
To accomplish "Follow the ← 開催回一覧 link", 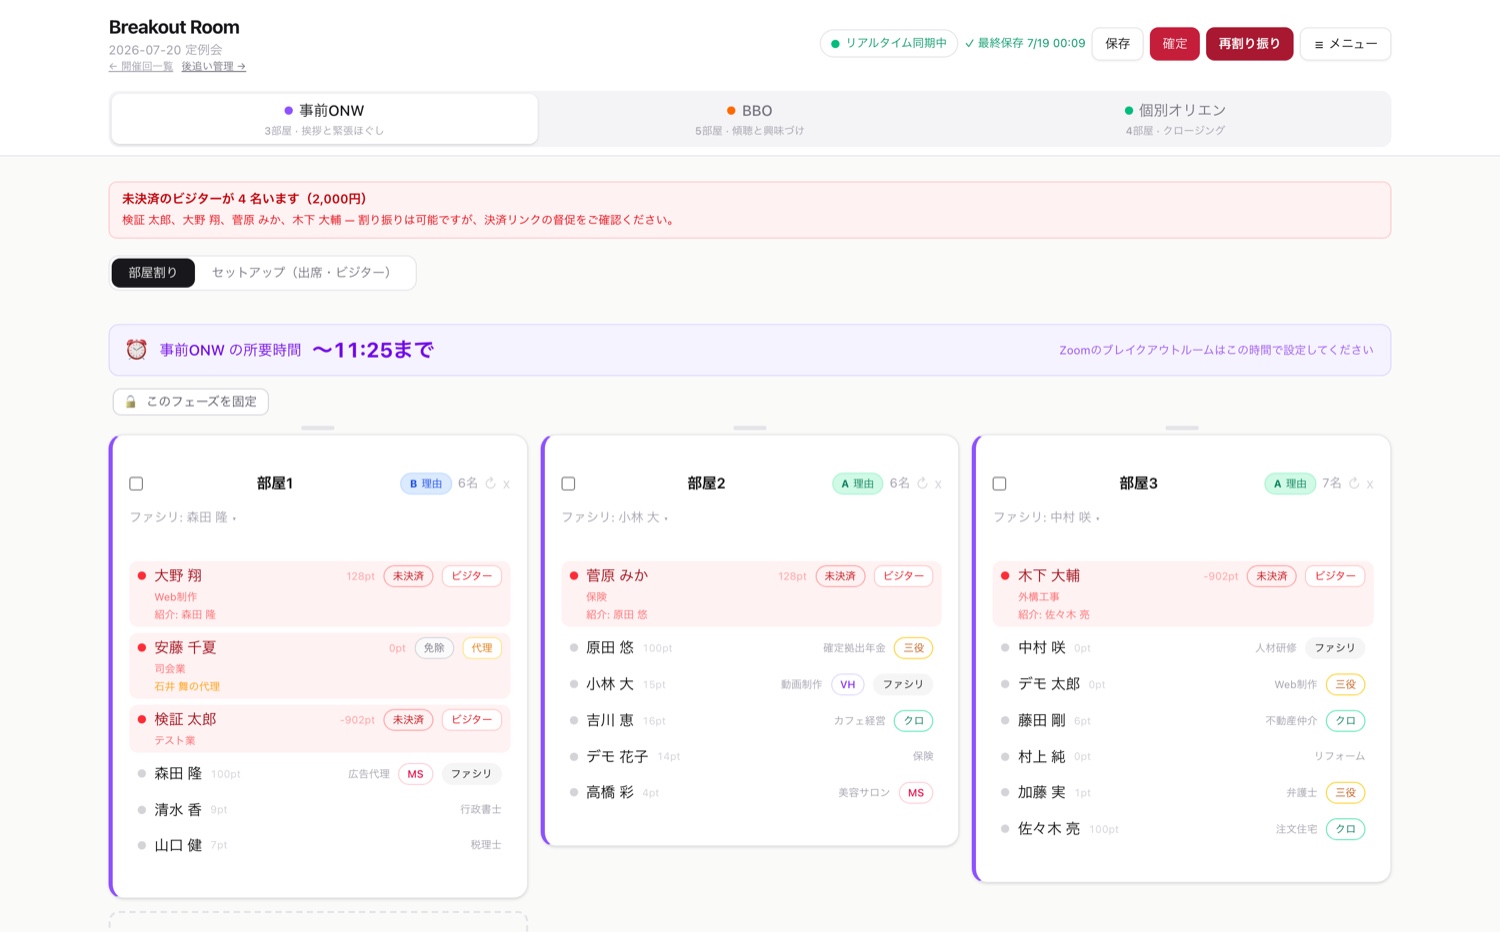I will point(141,66).
